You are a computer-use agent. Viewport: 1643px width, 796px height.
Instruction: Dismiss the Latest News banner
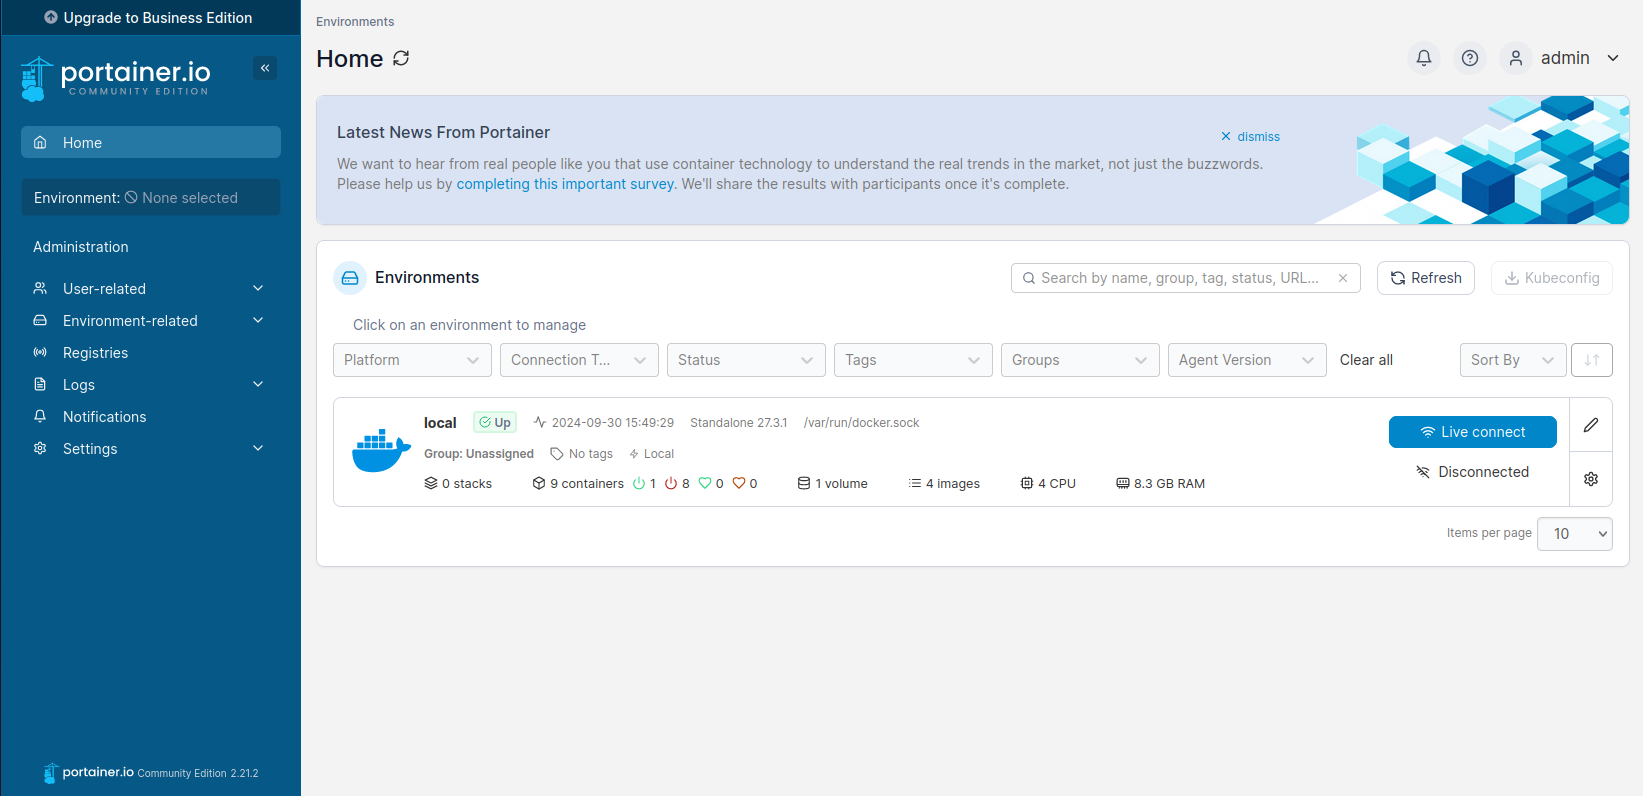[1250, 137]
